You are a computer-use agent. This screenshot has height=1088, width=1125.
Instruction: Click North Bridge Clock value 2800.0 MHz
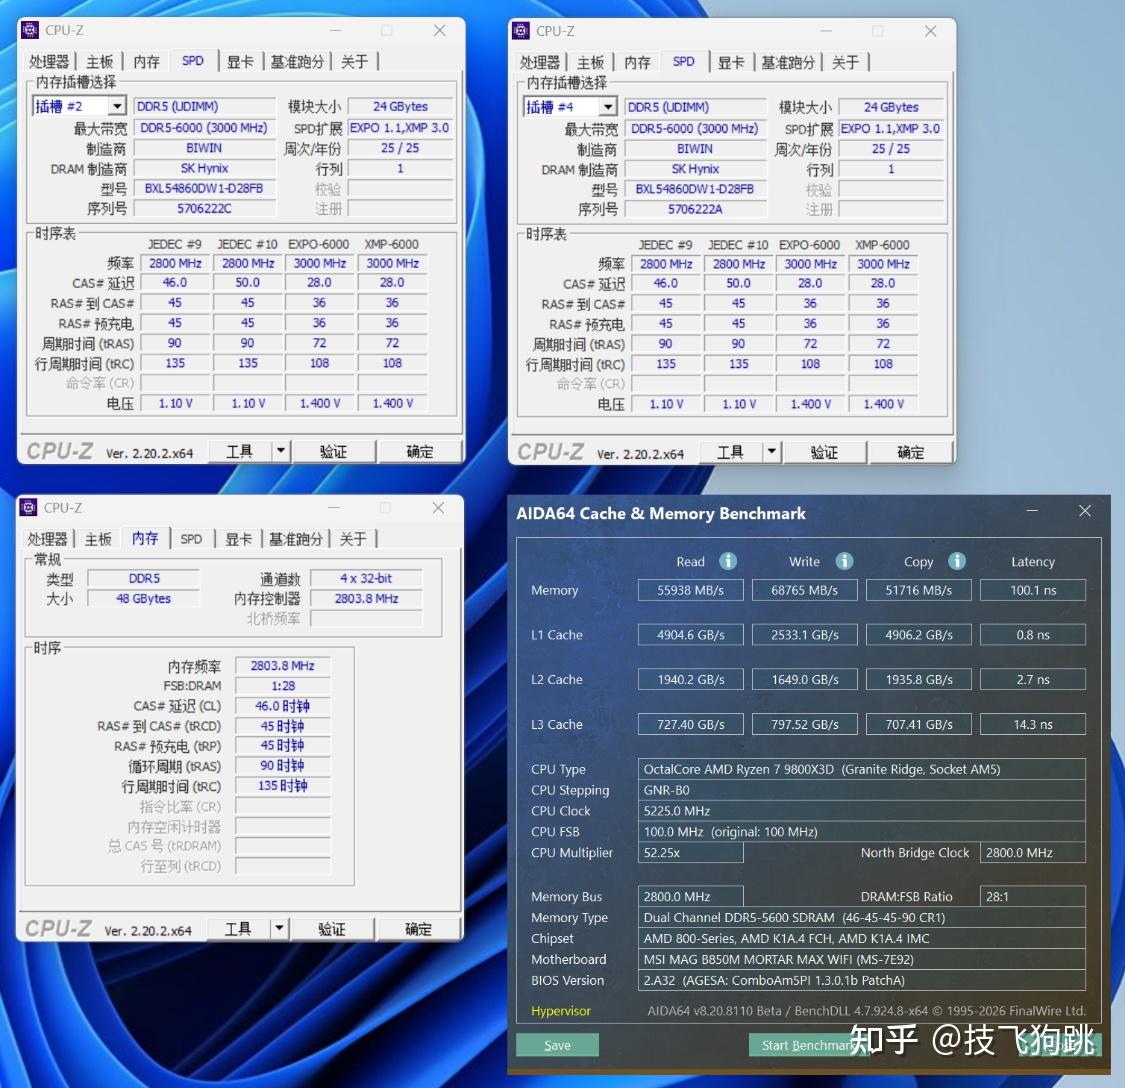[x=1032, y=852]
